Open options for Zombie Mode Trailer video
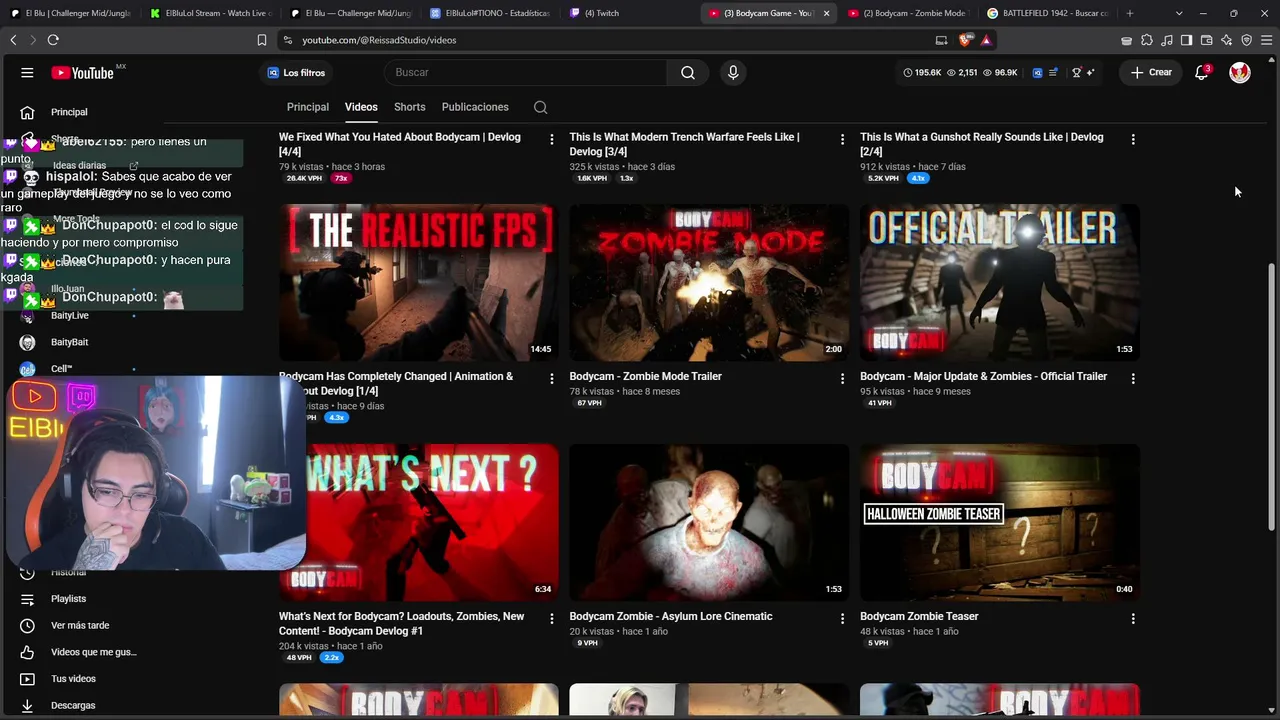Image resolution: width=1280 pixels, height=720 pixels. (842, 379)
